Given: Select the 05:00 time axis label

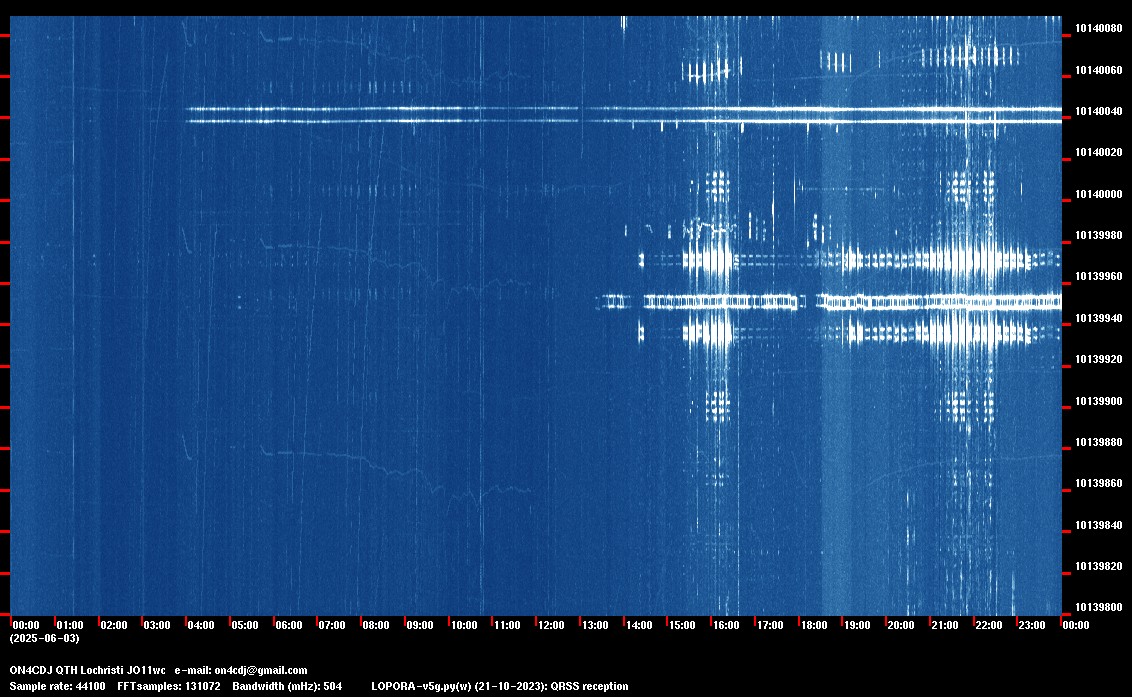Looking at the screenshot, I should click(x=245, y=625).
